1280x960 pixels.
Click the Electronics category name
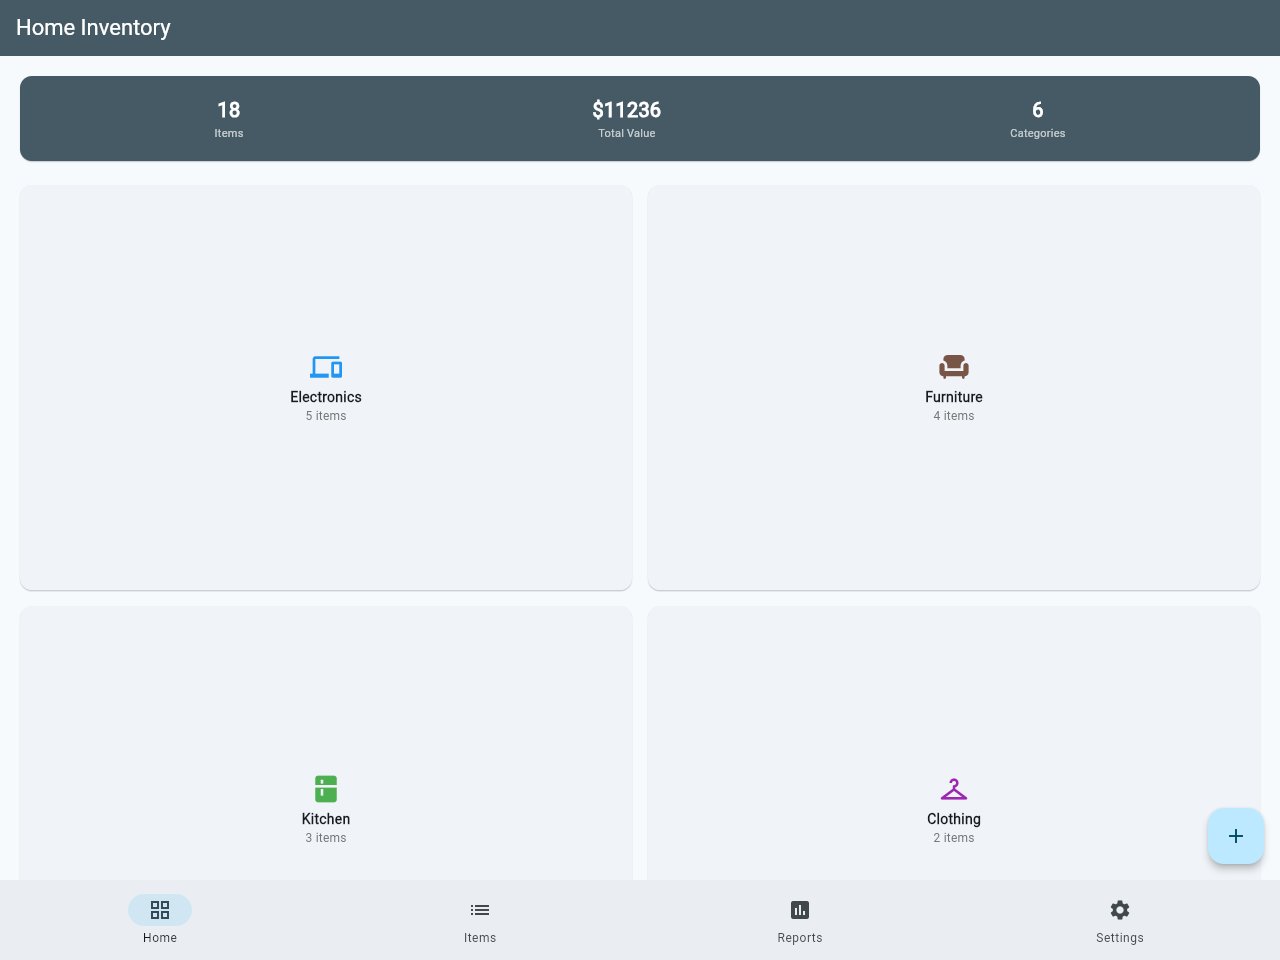(x=326, y=397)
